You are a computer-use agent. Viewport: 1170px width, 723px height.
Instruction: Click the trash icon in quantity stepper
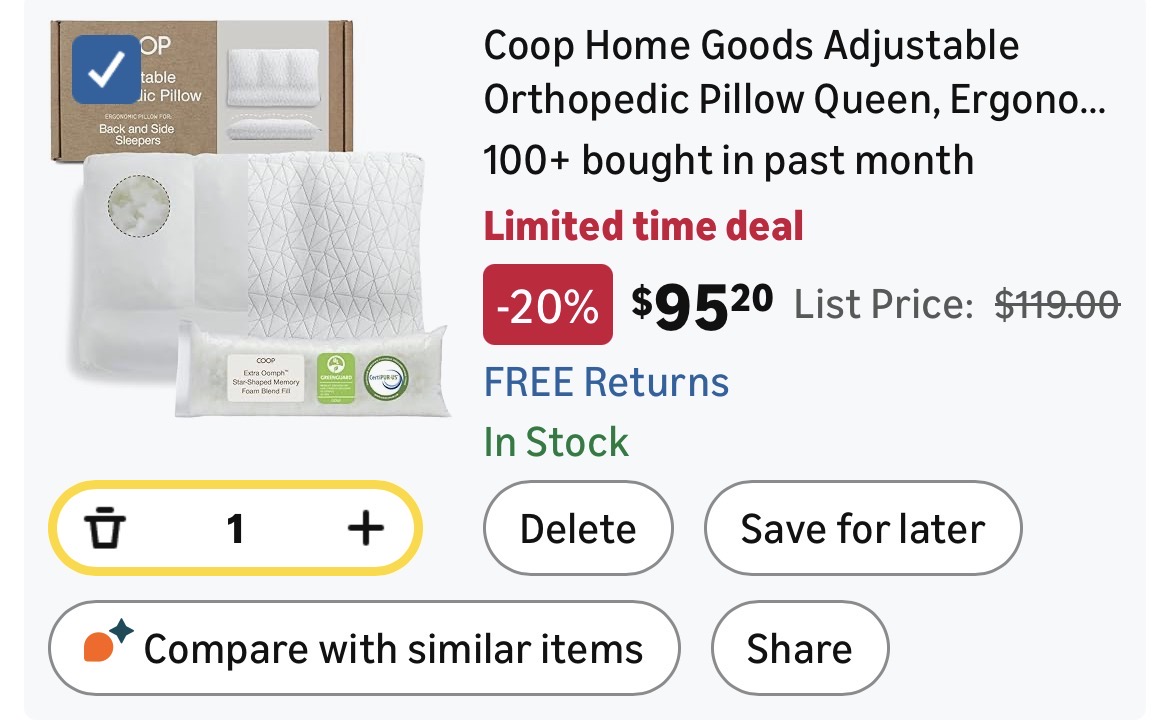pos(104,528)
